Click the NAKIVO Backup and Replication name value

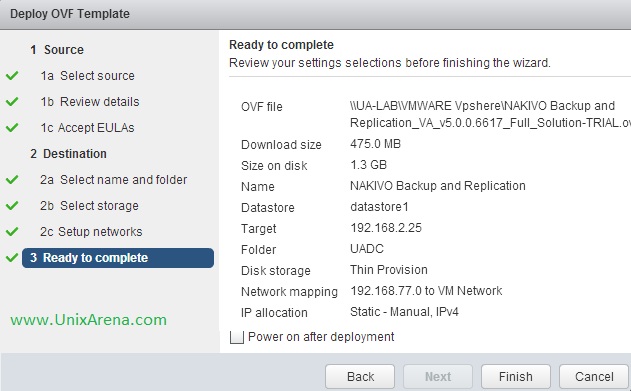(x=438, y=186)
